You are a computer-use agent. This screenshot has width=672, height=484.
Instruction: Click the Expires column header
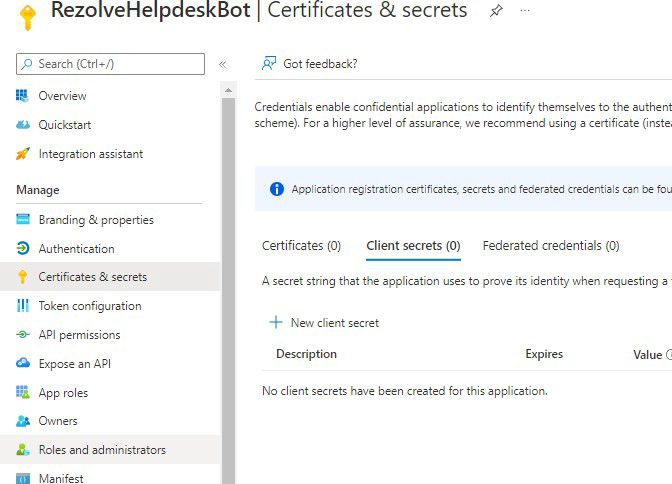coord(544,354)
